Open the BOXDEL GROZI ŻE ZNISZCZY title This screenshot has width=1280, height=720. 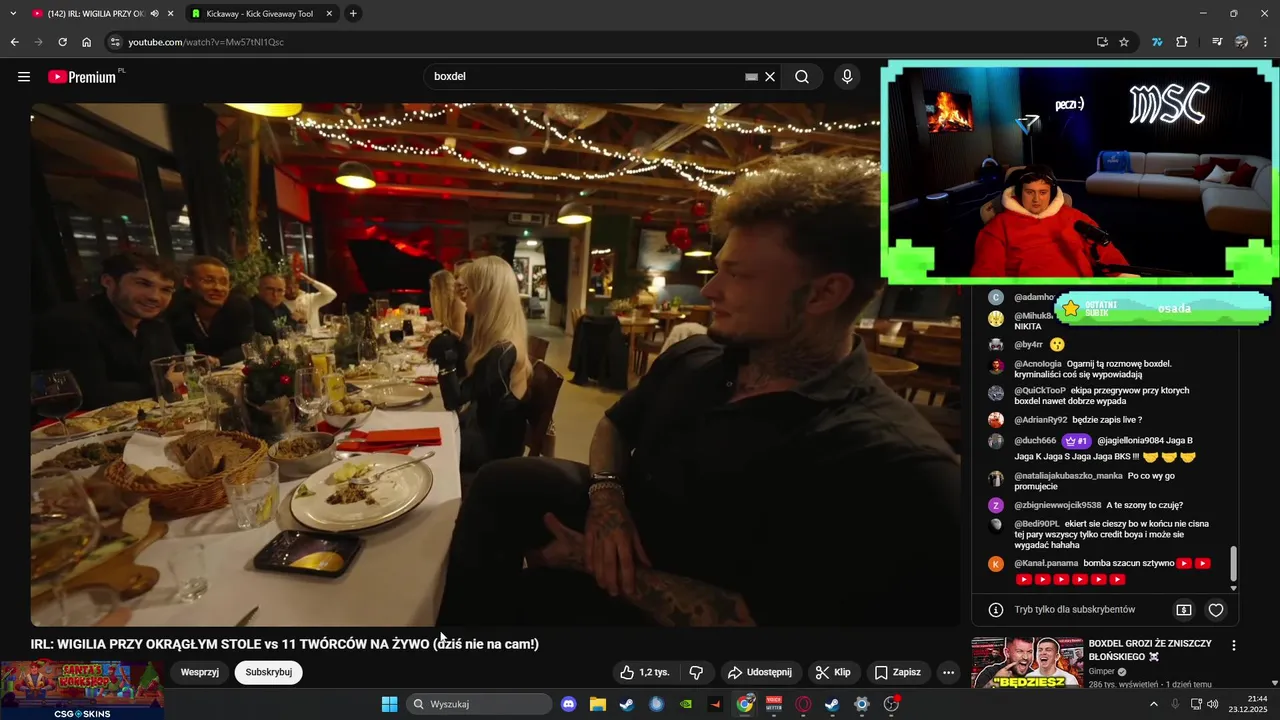click(1150, 650)
